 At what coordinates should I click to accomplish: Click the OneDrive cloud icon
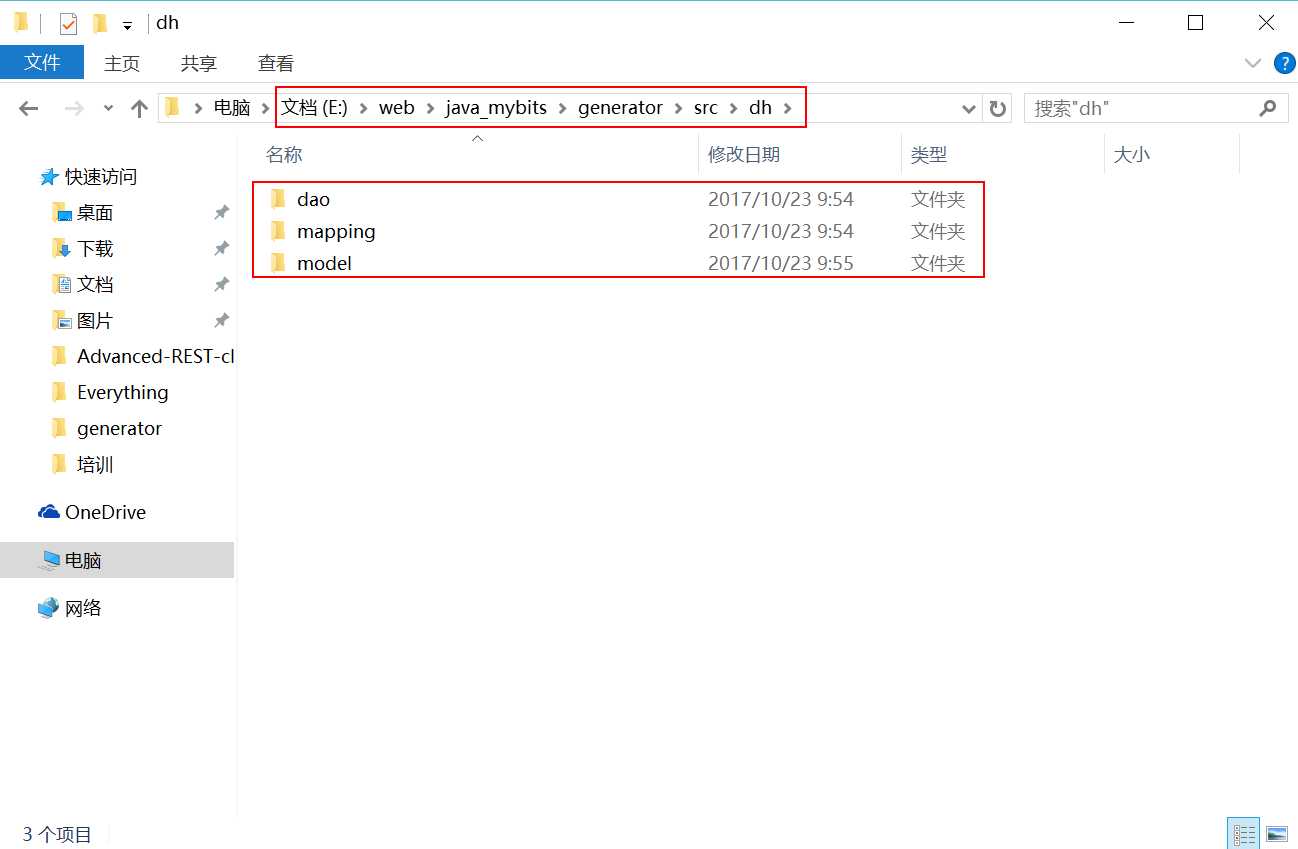pyautogui.click(x=49, y=512)
